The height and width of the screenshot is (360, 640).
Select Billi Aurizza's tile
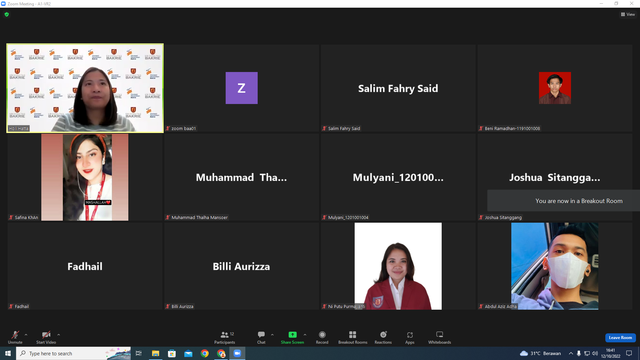pos(241,266)
